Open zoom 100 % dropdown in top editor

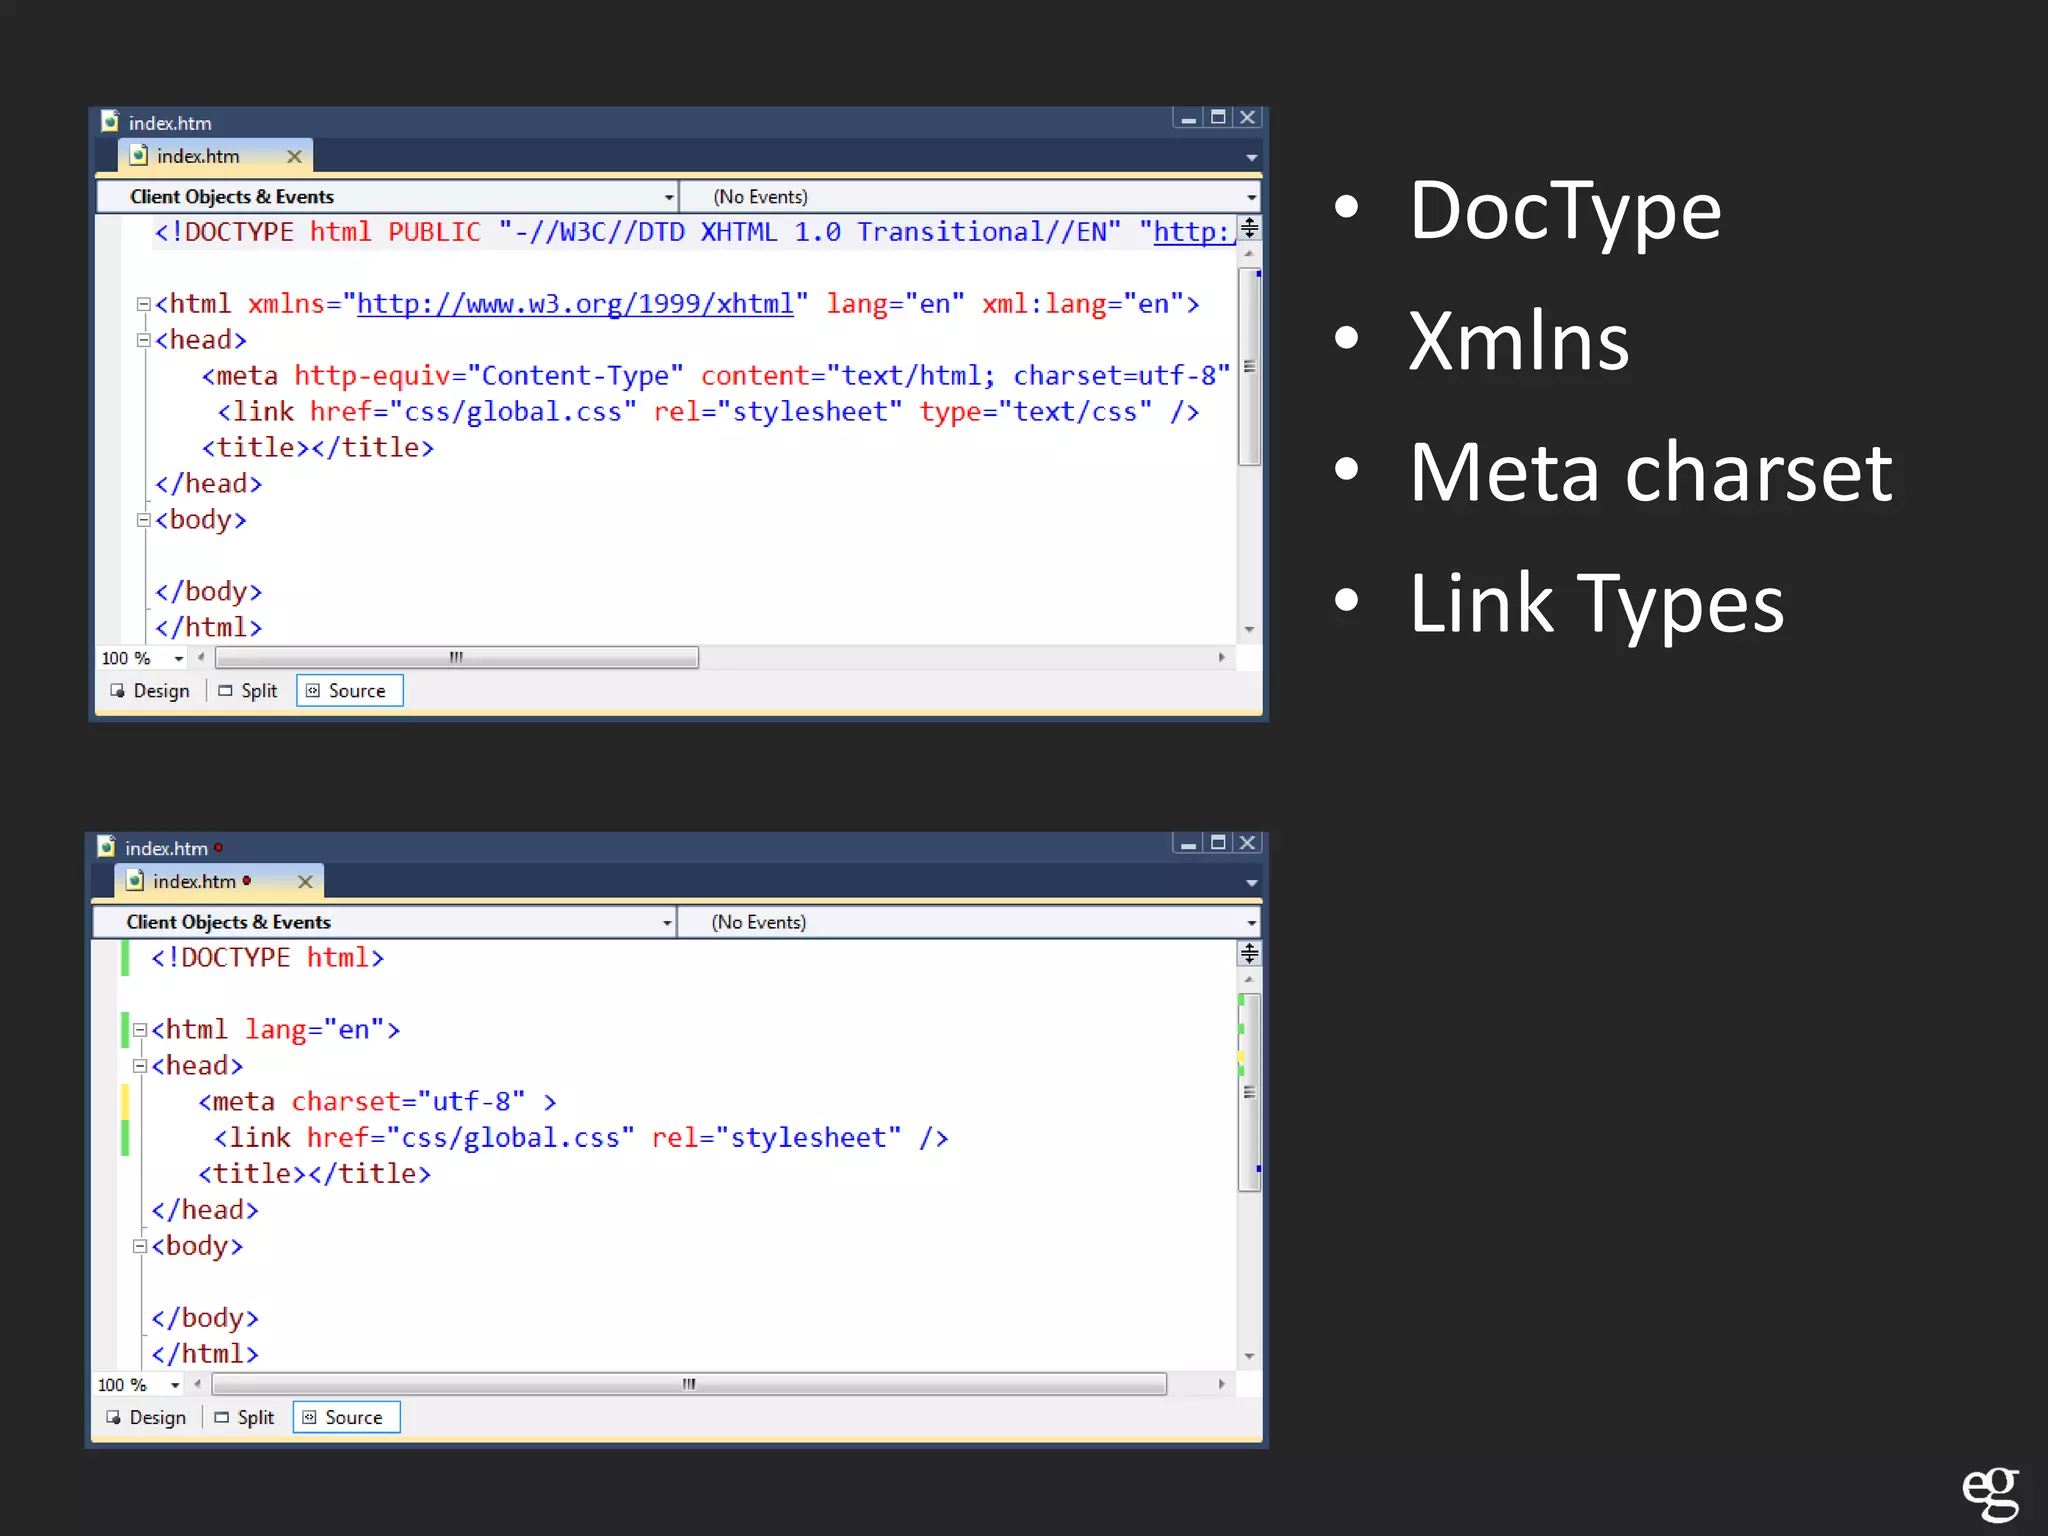pyautogui.click(x=179, y=659)
